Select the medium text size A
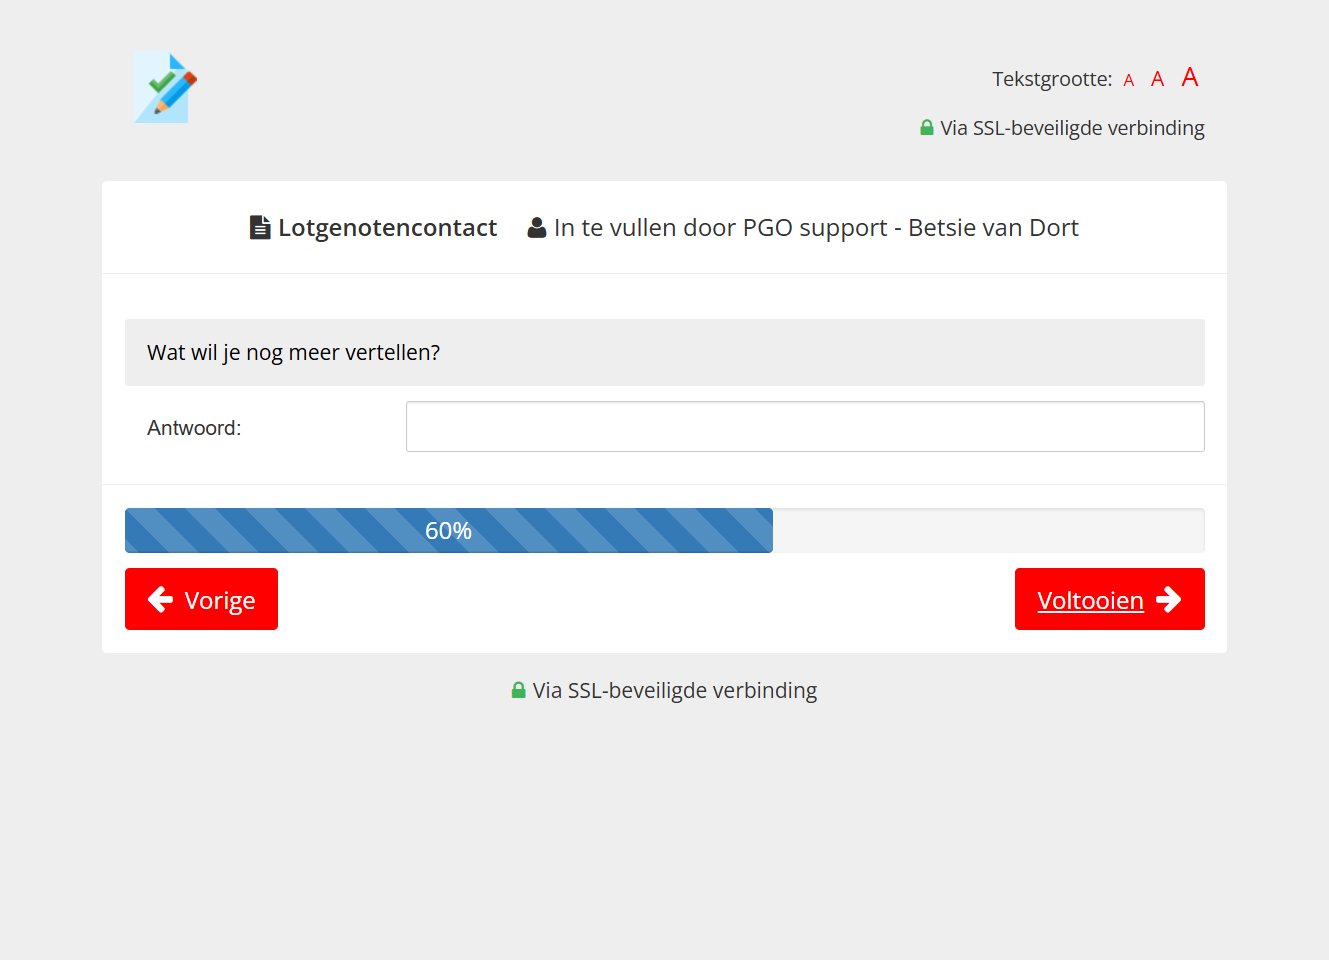The image size is (1329, 960). 1157,79
